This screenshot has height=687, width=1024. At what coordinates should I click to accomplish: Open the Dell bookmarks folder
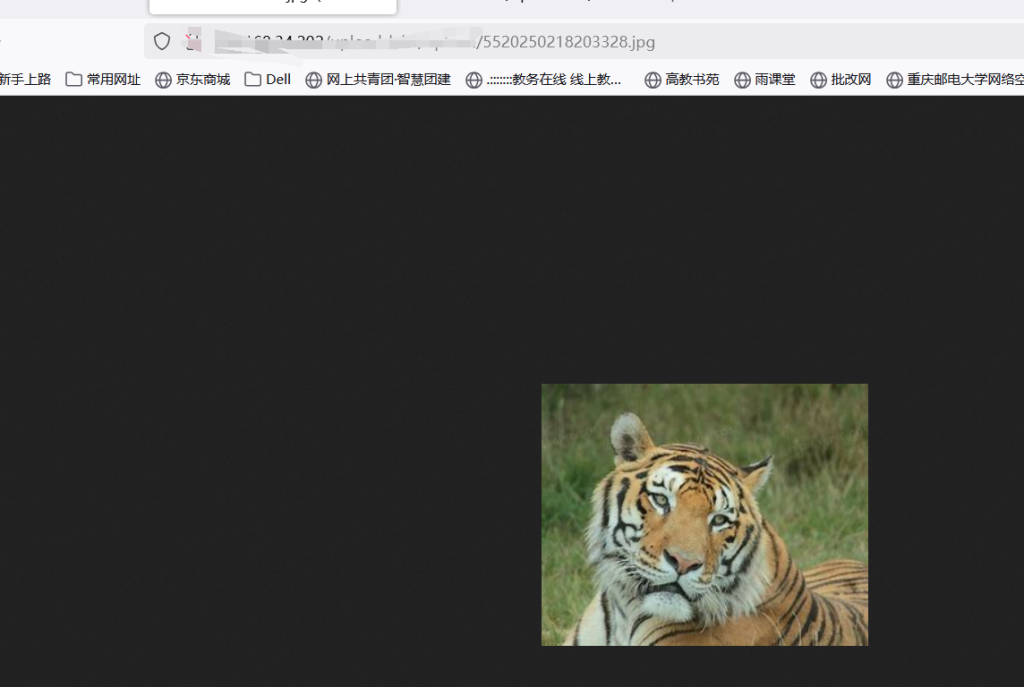(x=268, y=80)
